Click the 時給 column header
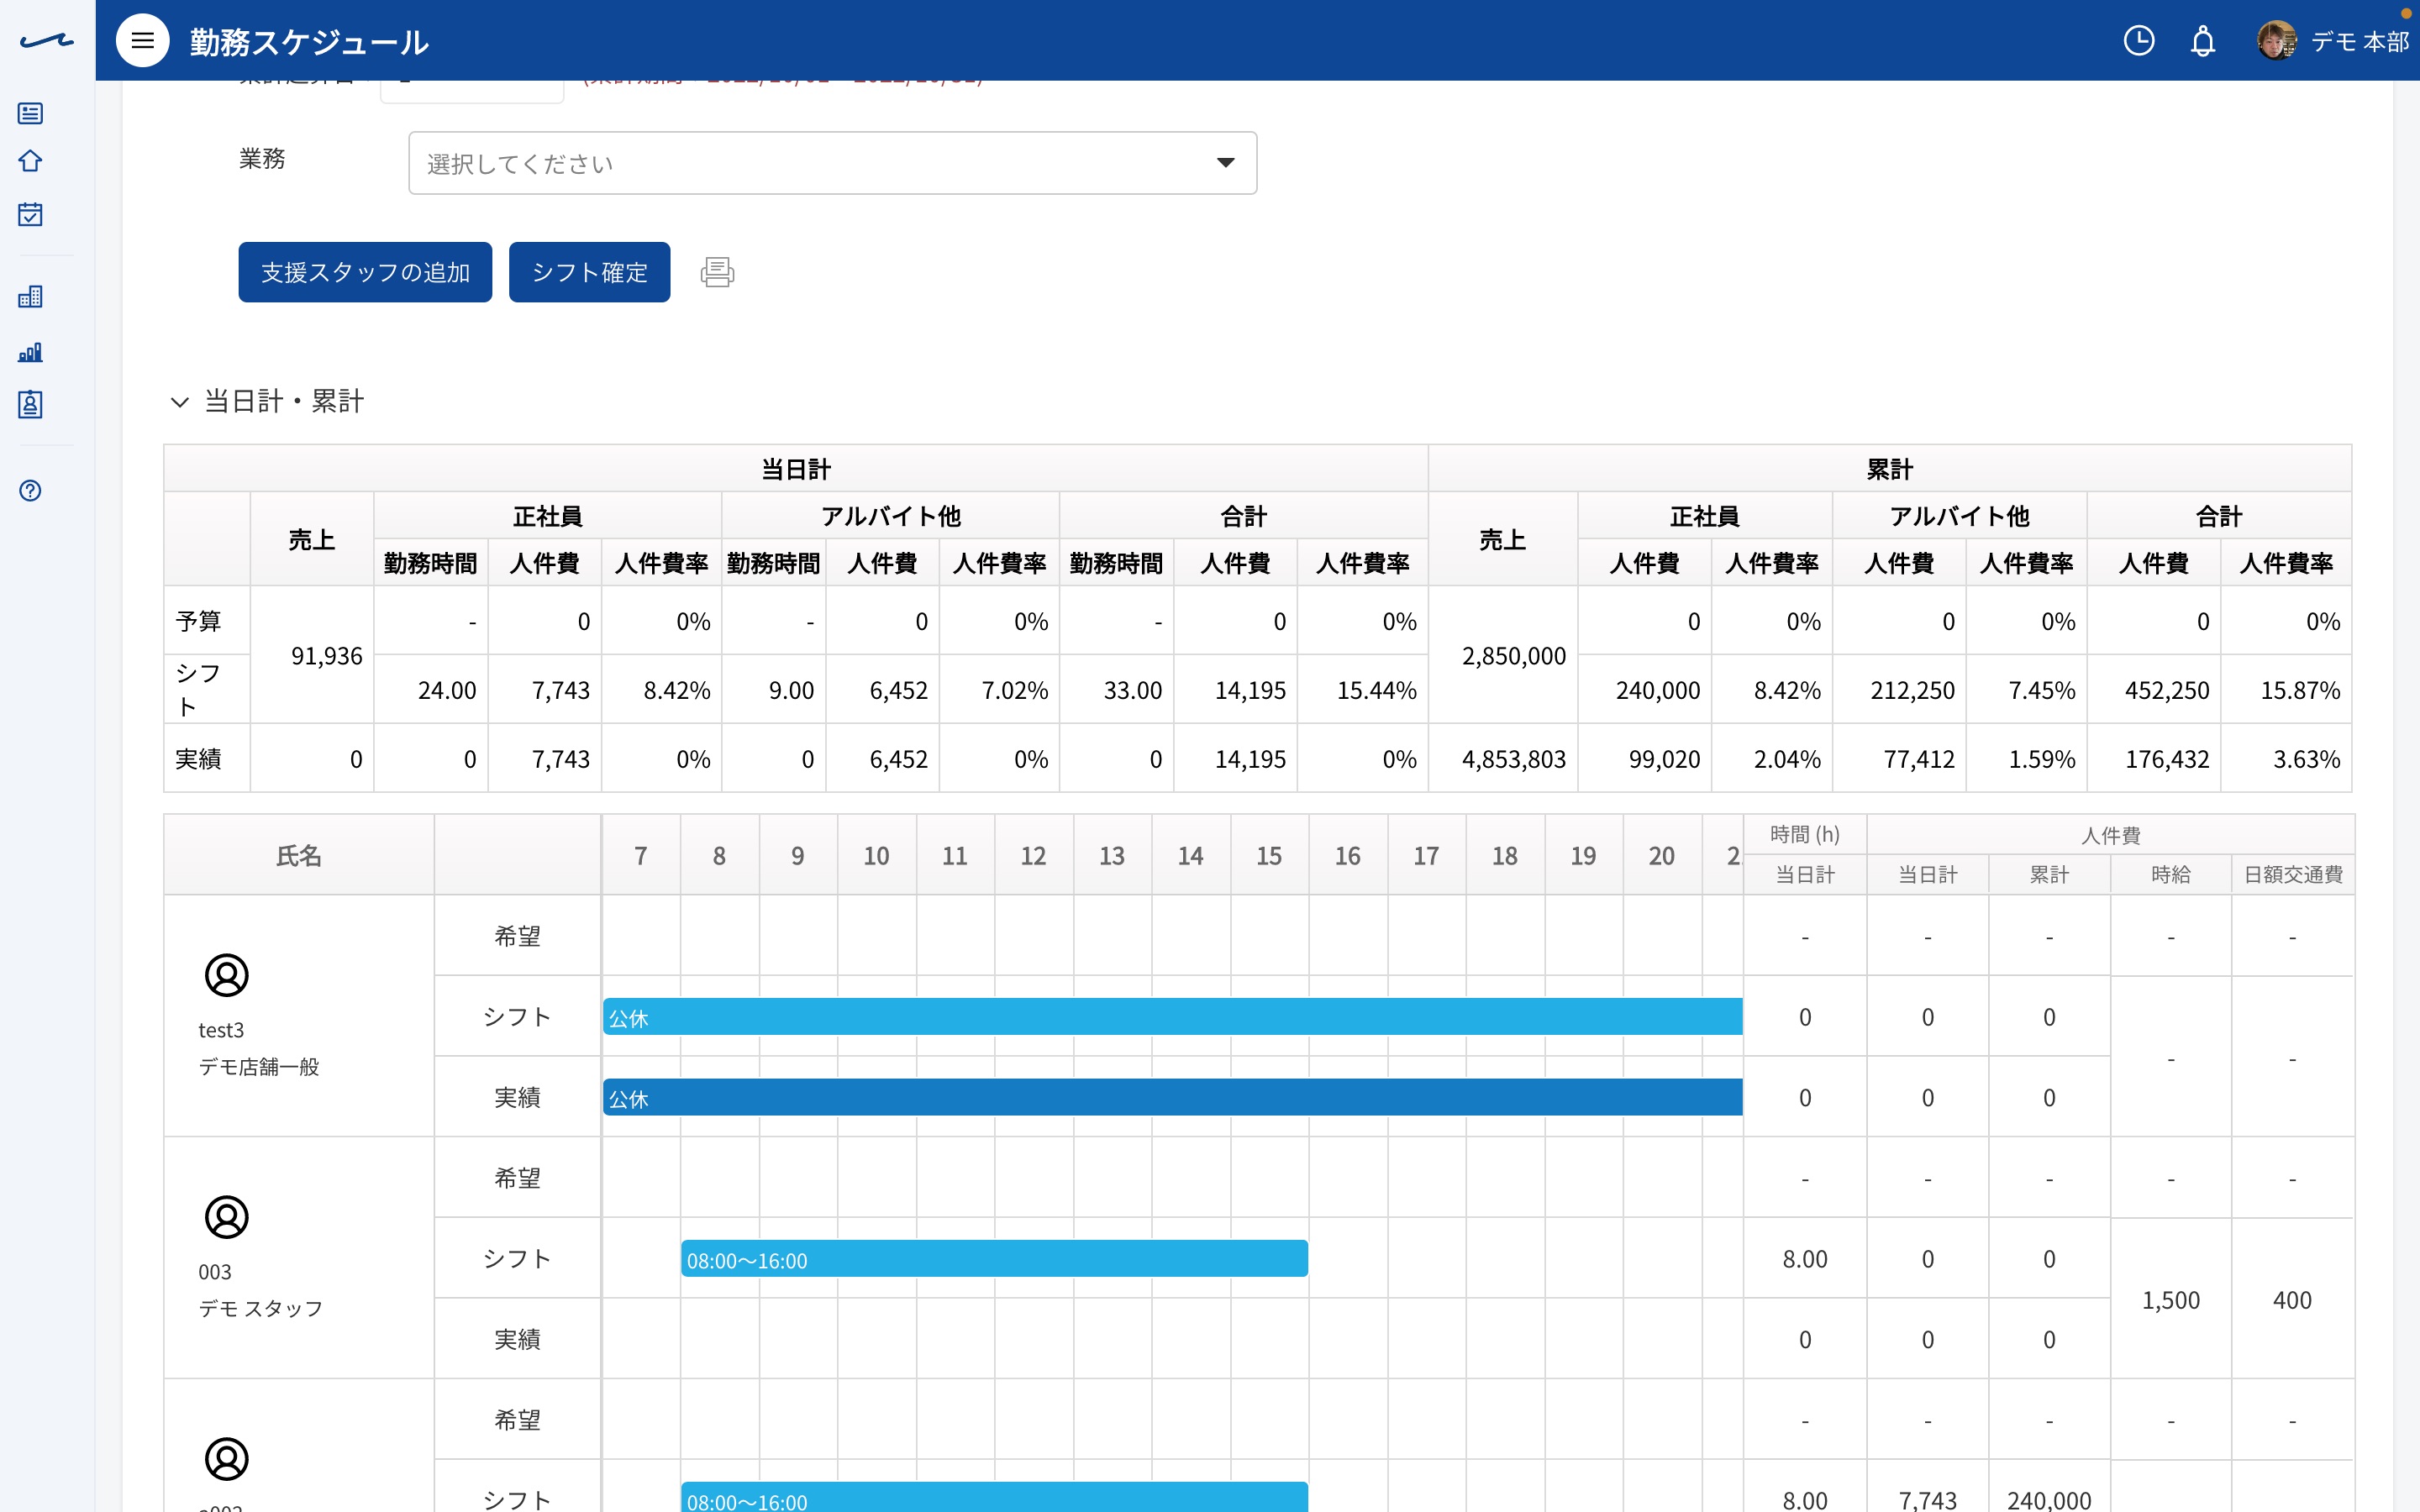This screenshot has height=1512, width=2420. pyautogui.click(x=2171, y=875)
